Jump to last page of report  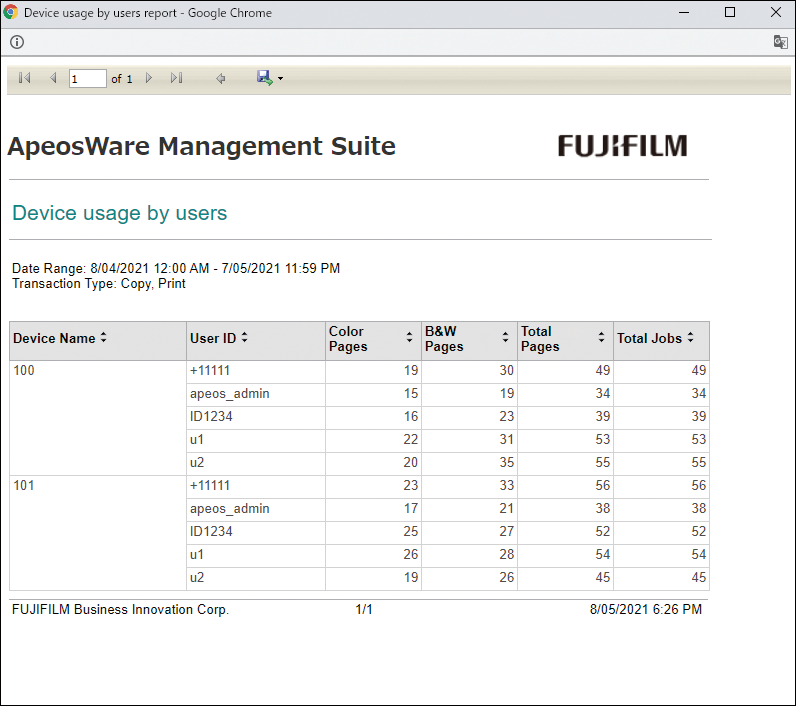pos(176,78)
